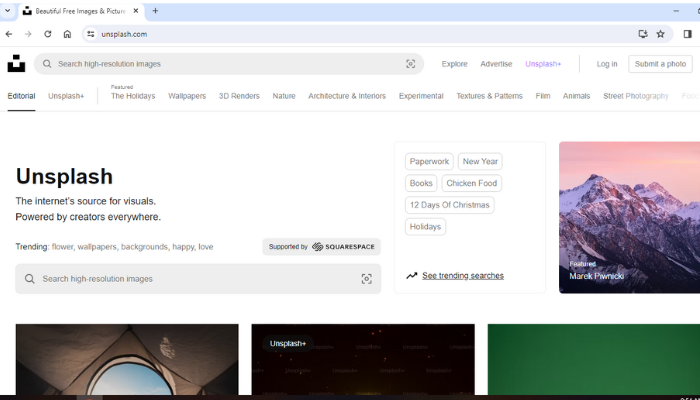Click Explore in the header
Viewport: 700px width, 400px height.
tap(454, 64)
